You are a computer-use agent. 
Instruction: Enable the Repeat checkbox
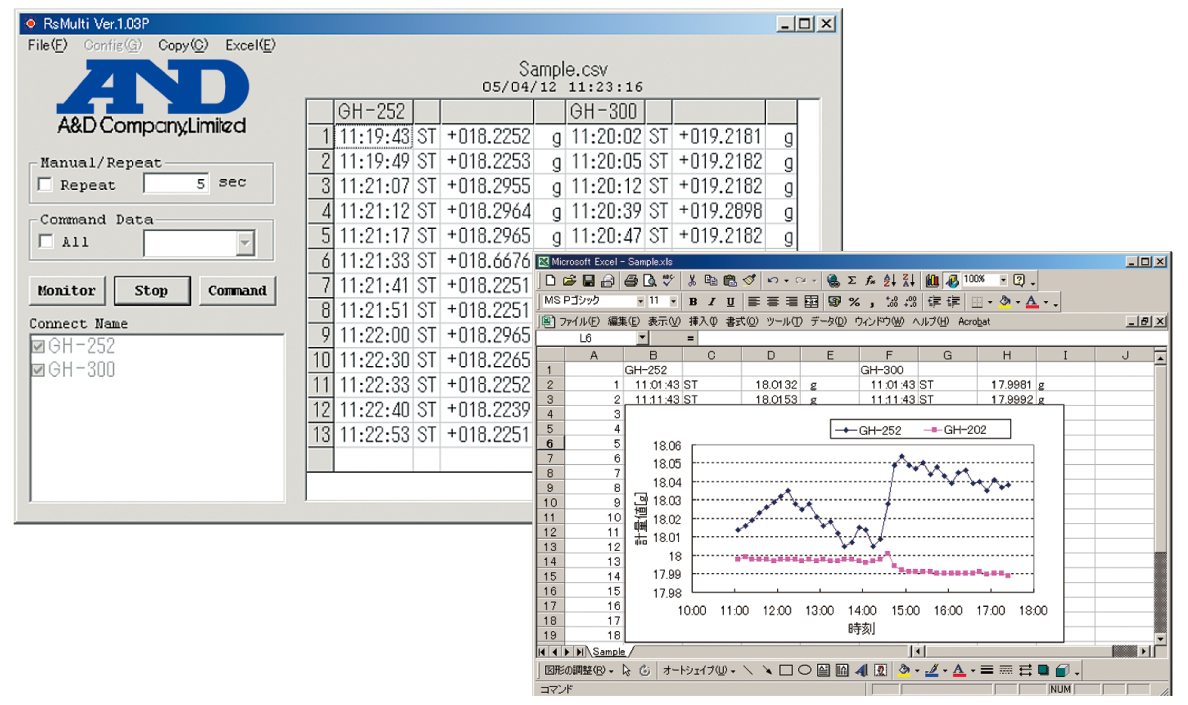[45, 185]
